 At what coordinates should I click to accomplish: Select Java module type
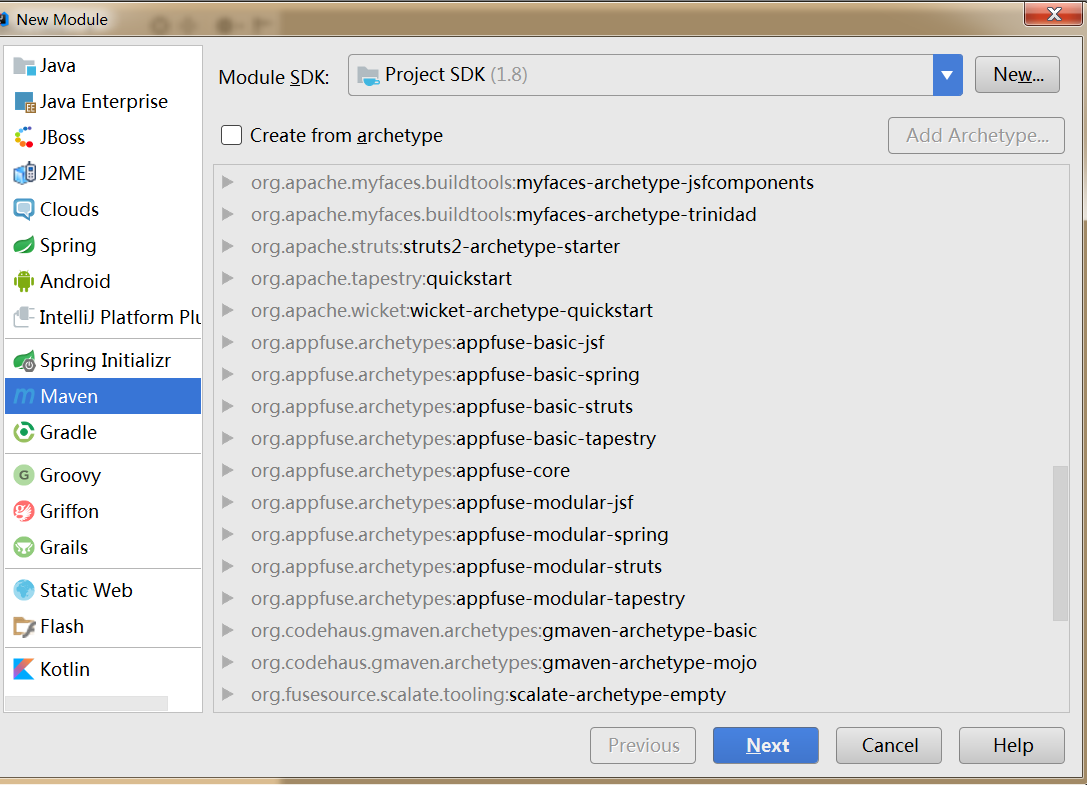[103, 66]
